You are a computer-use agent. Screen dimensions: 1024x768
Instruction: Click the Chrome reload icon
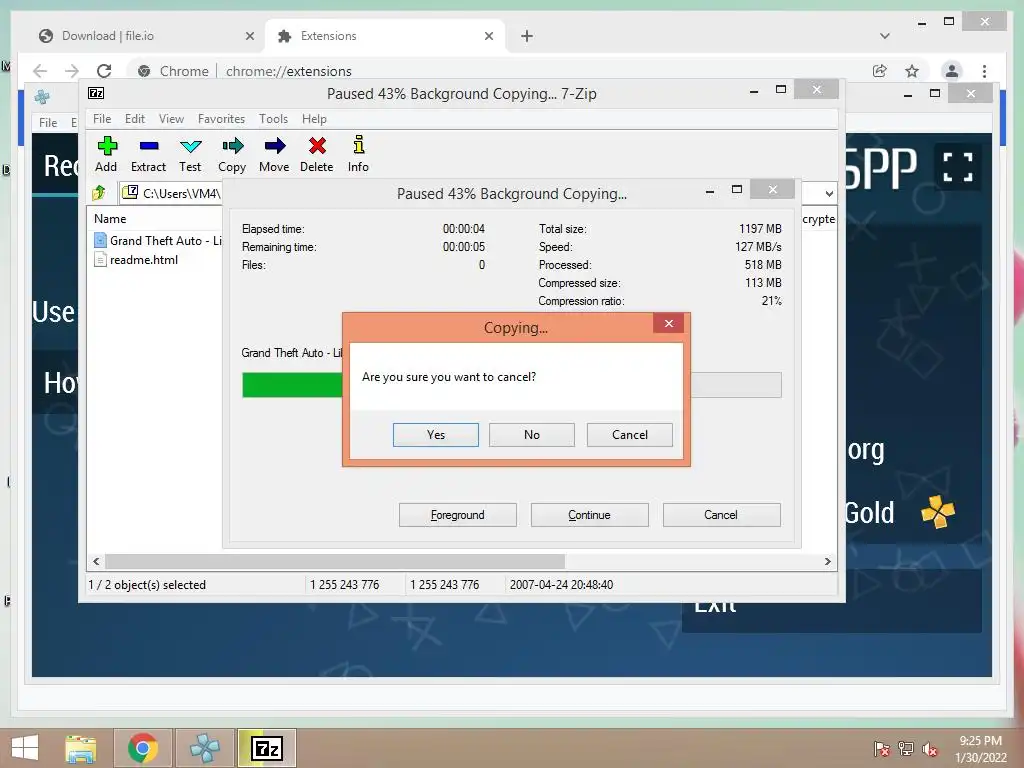pyautogui.click(x=104, y=71)
